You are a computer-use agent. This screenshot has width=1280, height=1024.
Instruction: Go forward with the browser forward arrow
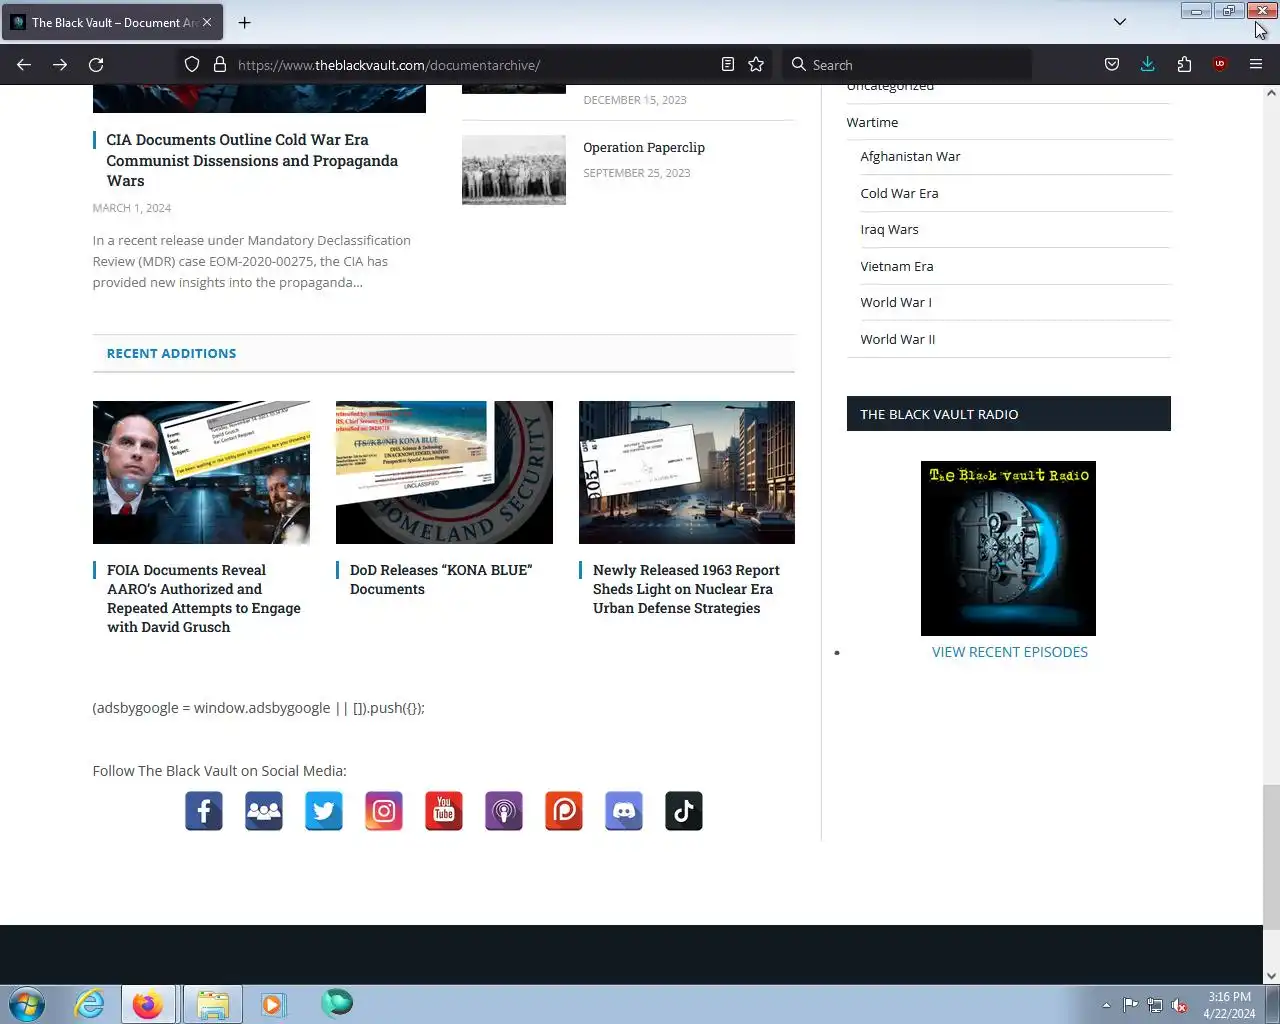[x=60, y=65]
